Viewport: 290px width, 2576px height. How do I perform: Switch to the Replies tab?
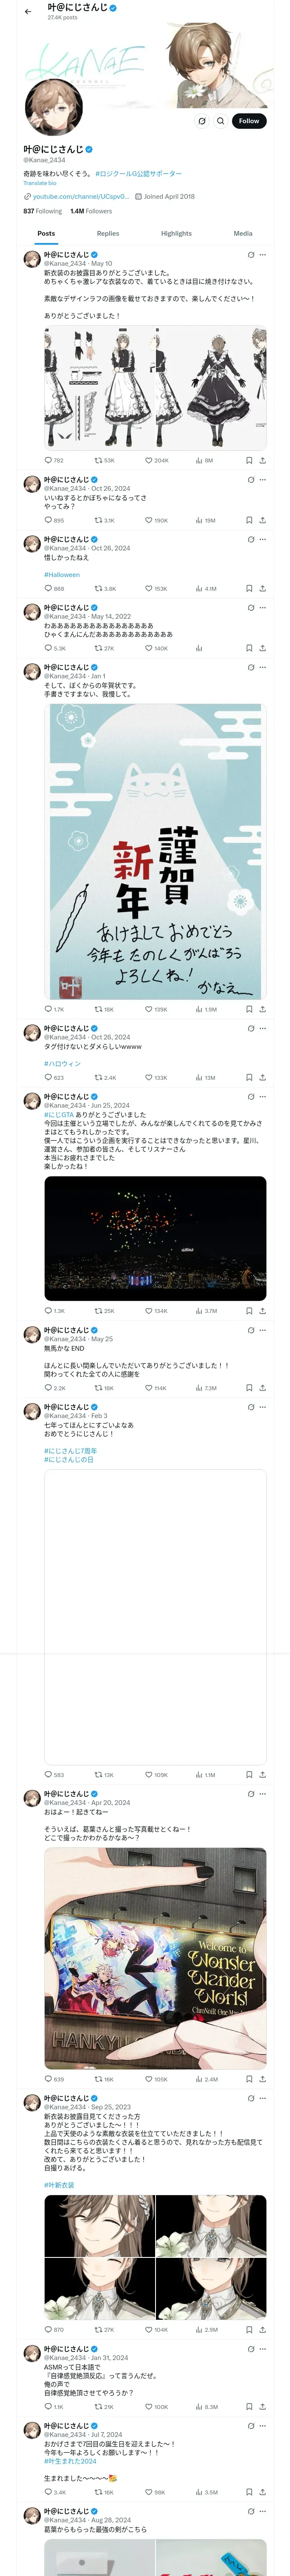[108, 233]
